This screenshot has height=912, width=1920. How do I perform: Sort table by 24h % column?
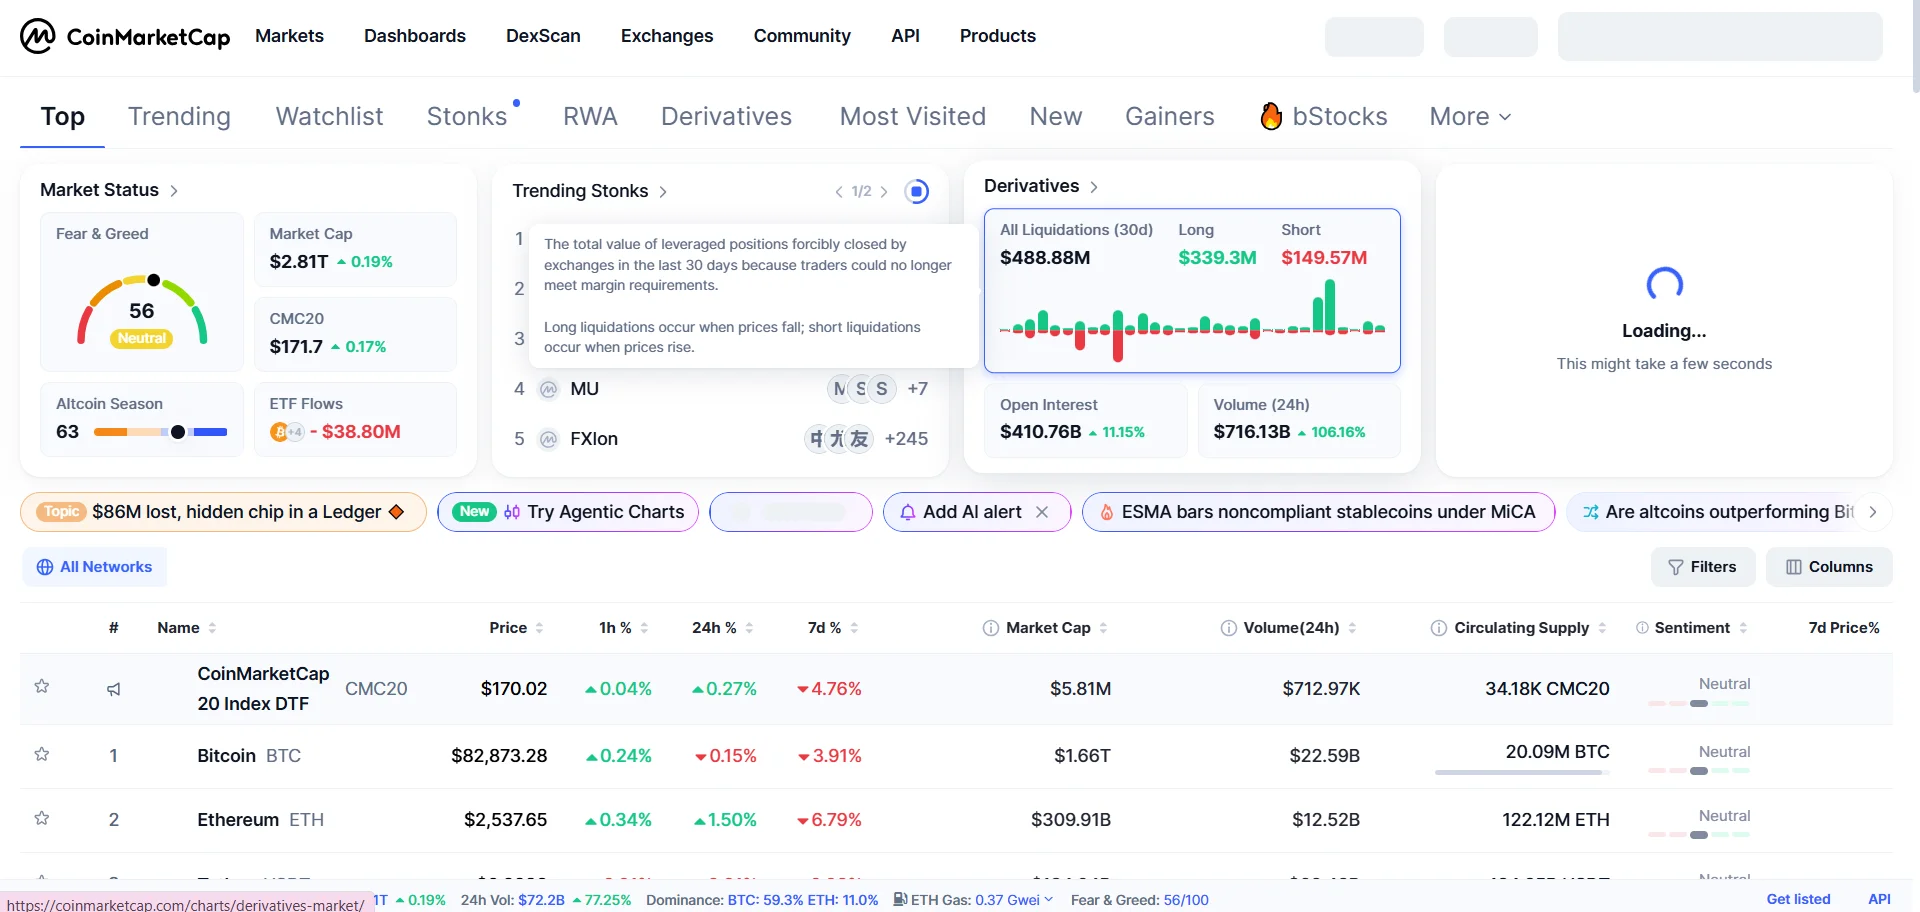(722, 628)
